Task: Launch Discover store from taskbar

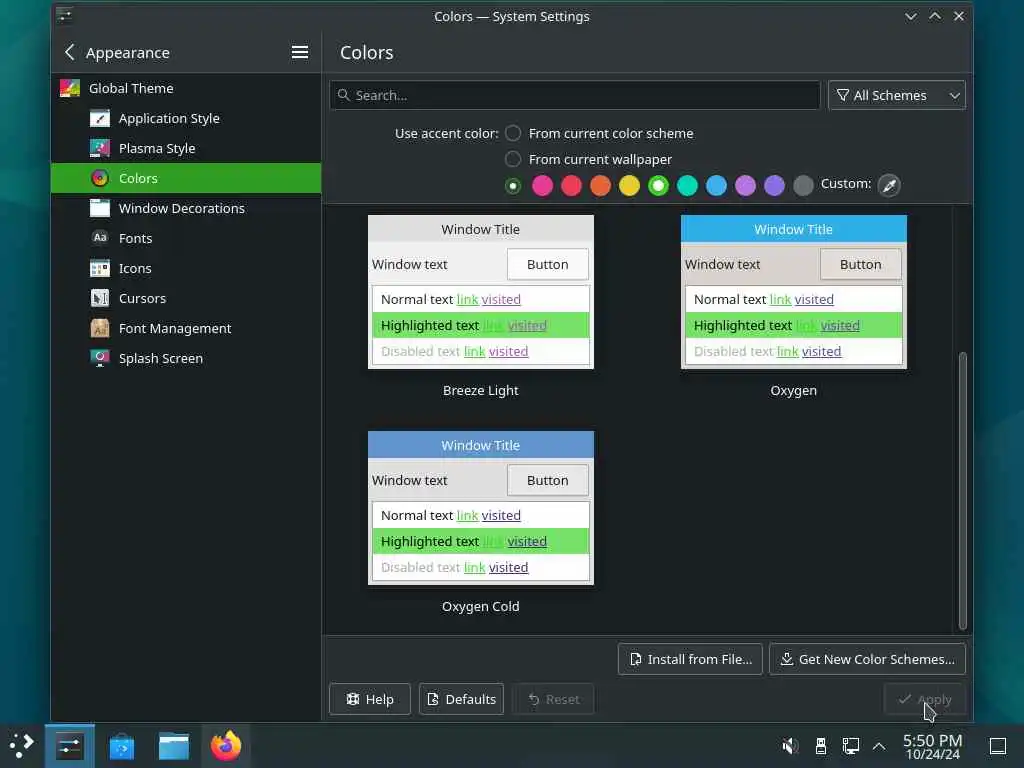Action: 121,746
